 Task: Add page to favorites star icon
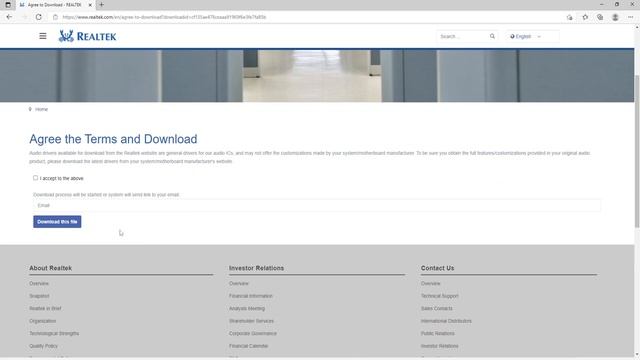585,17
